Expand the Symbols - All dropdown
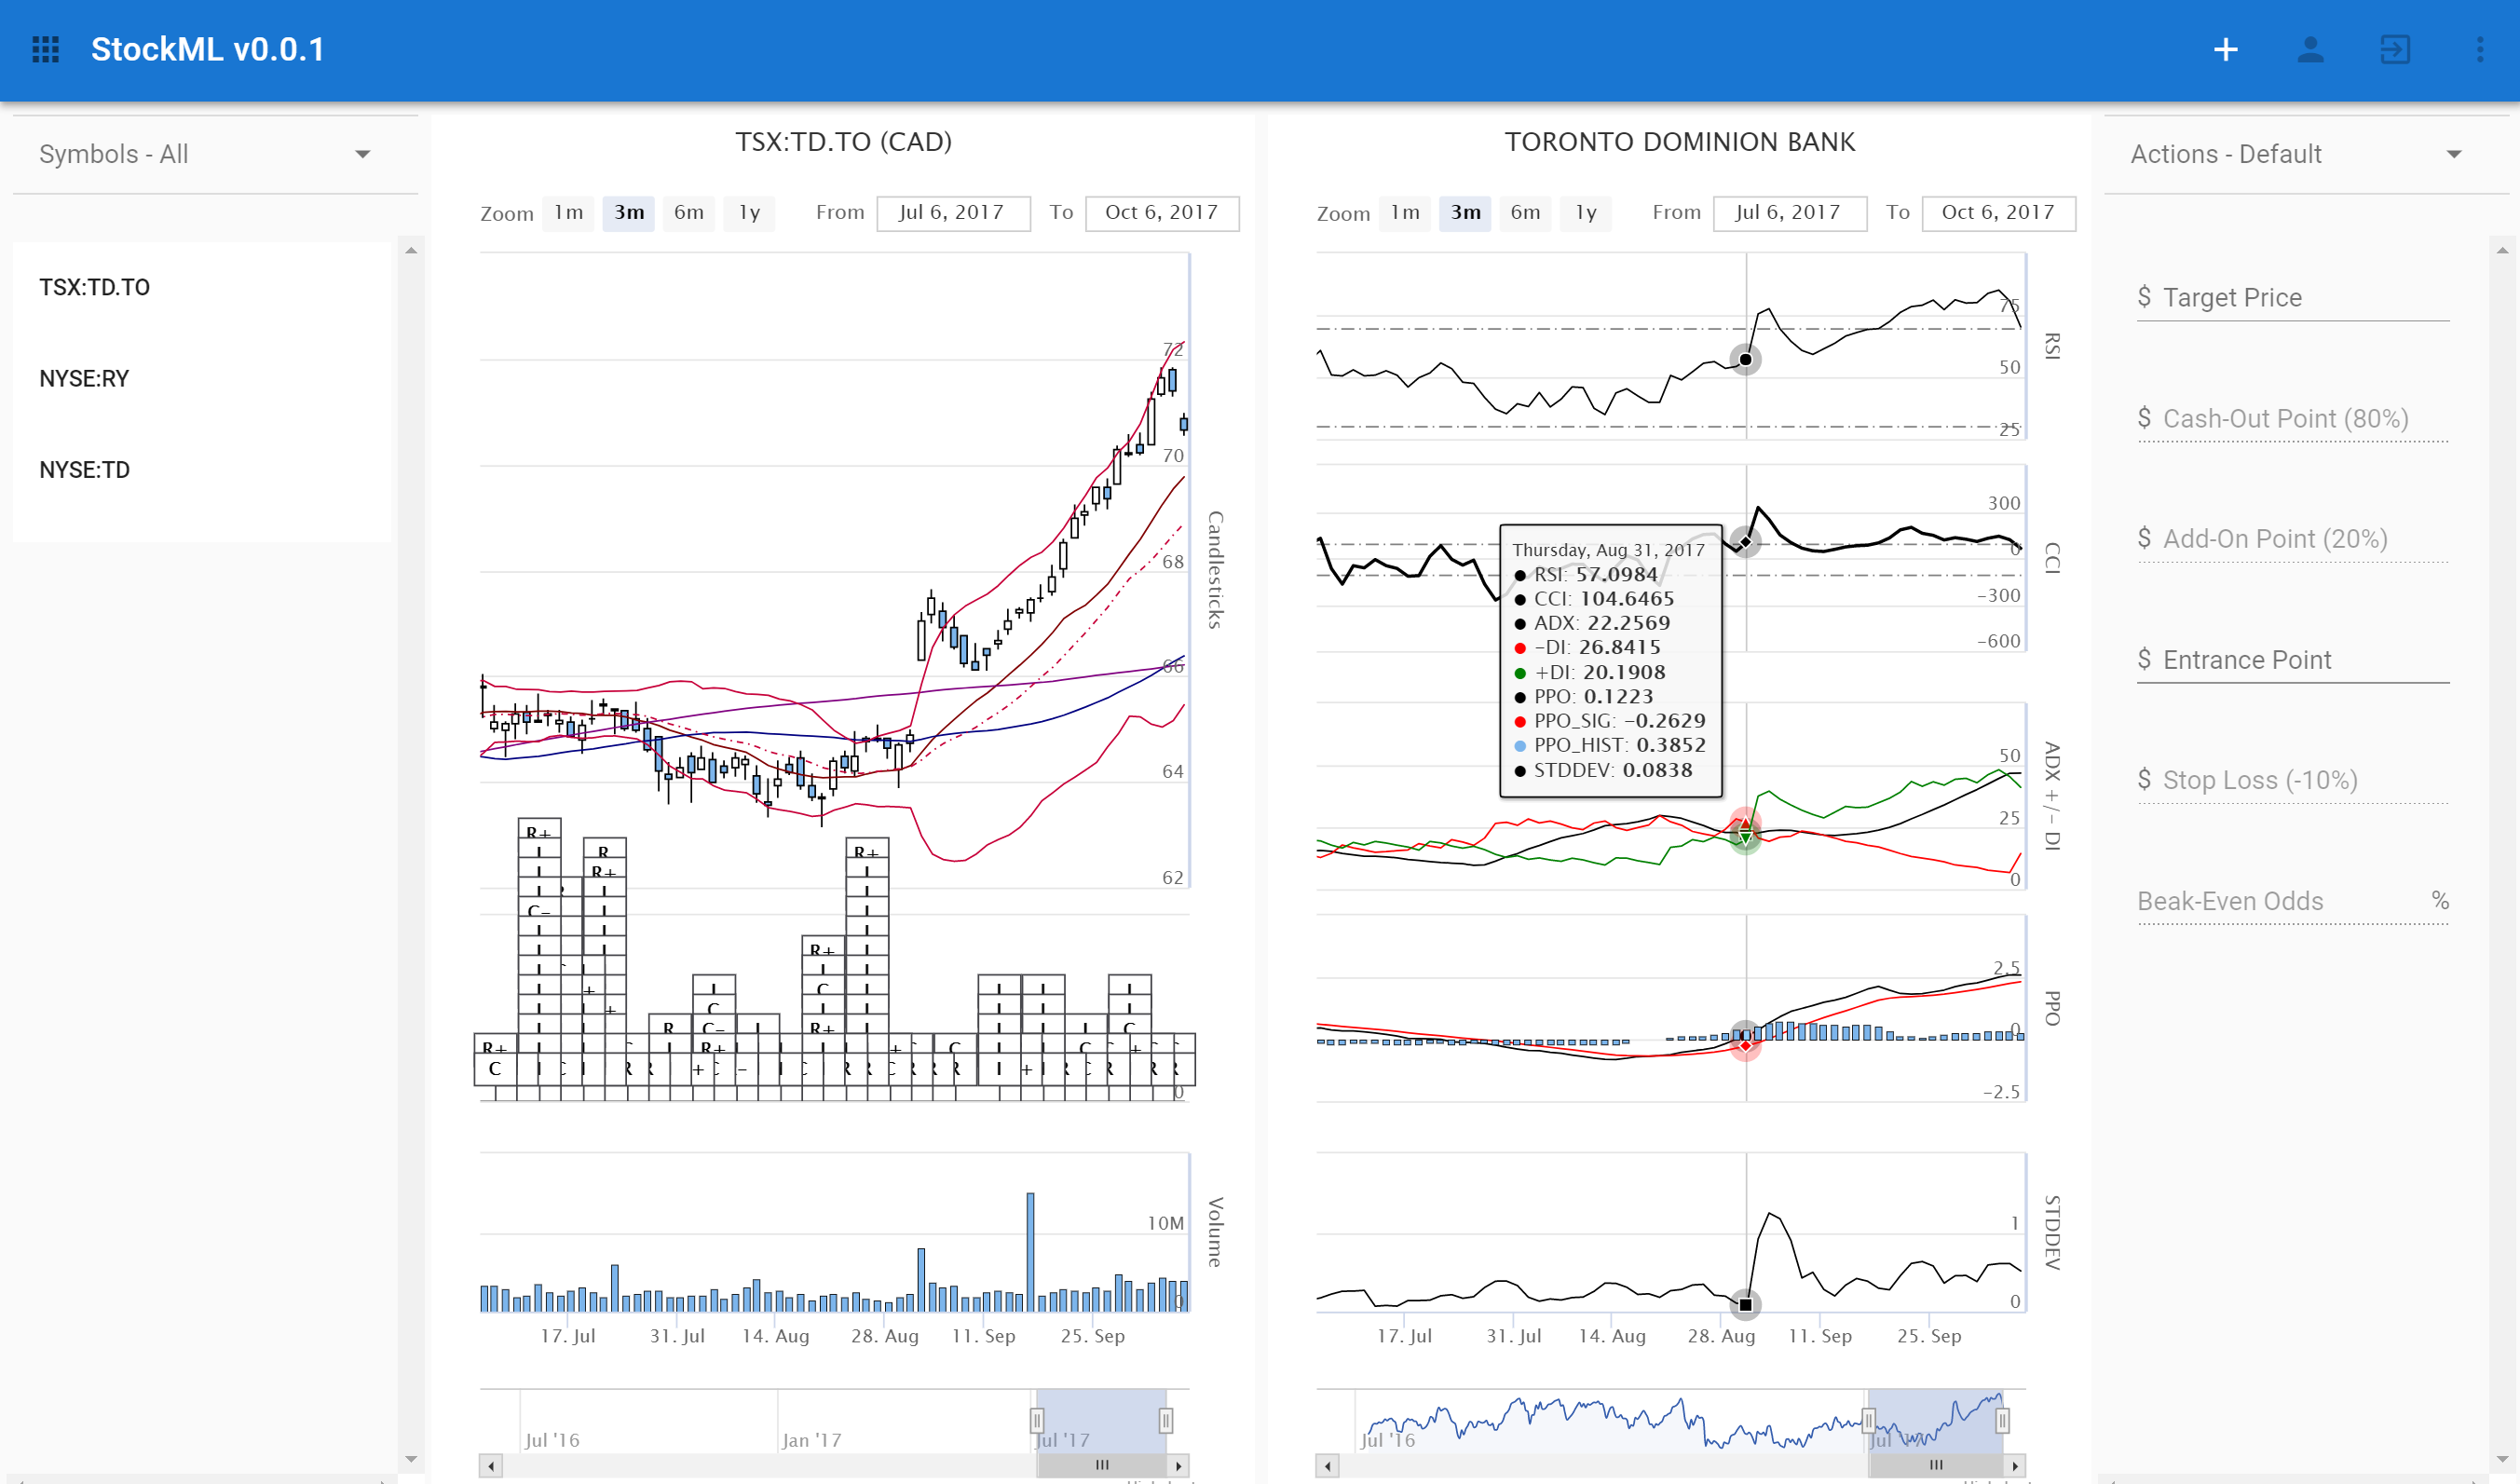 click(215, 154)
